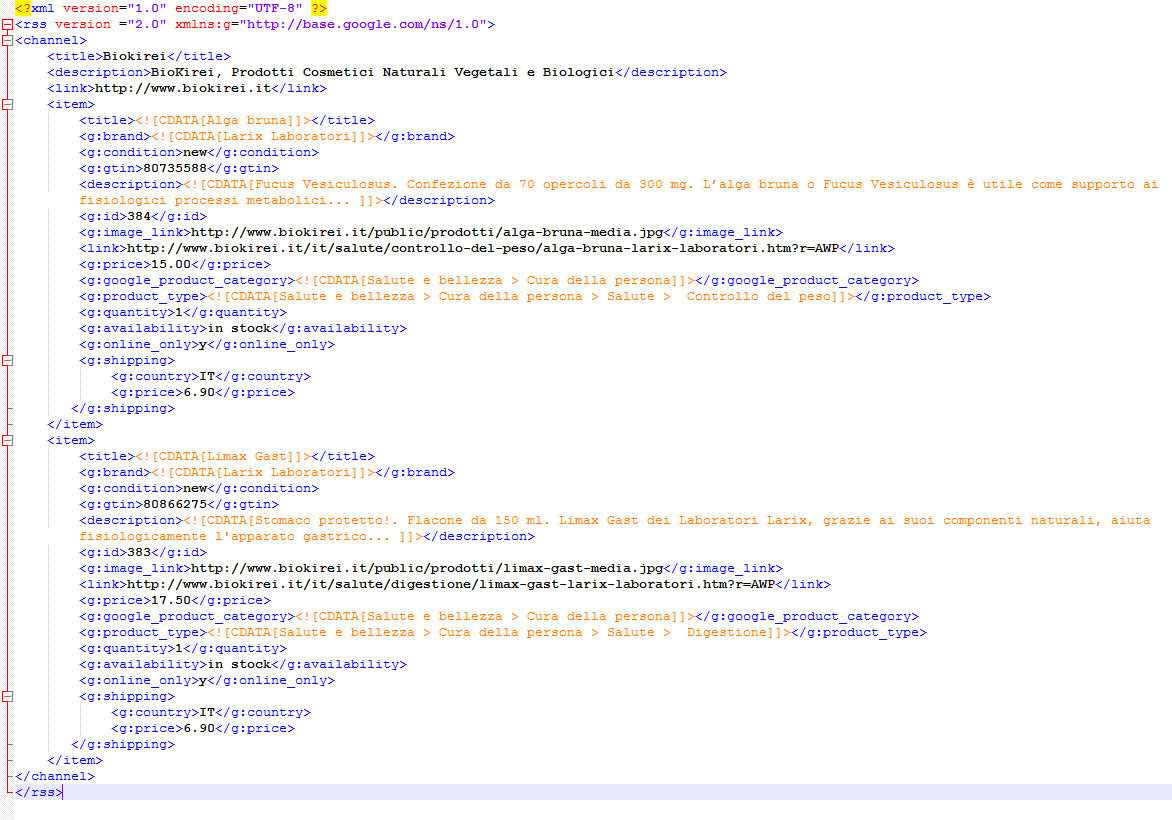Click the limax-gast-larix-laboratori.htm product link
The height and width of the screenshot is (820, 1172).
(x=451, y=585)
